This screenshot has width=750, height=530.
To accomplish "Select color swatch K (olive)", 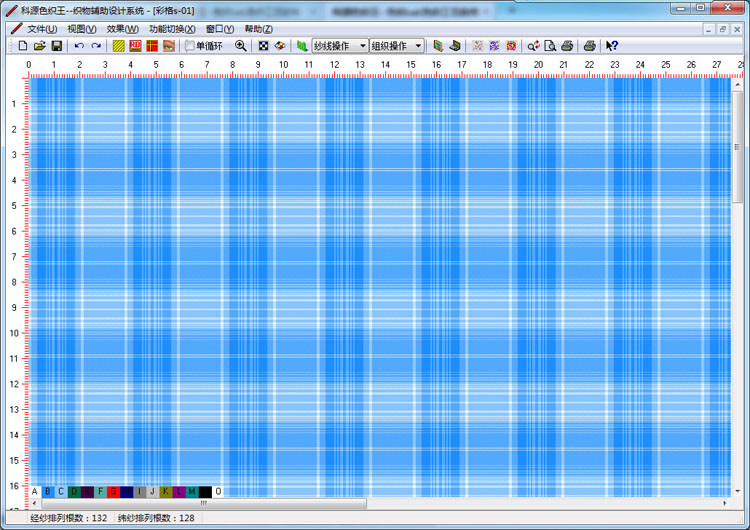I will coord(165,491).
